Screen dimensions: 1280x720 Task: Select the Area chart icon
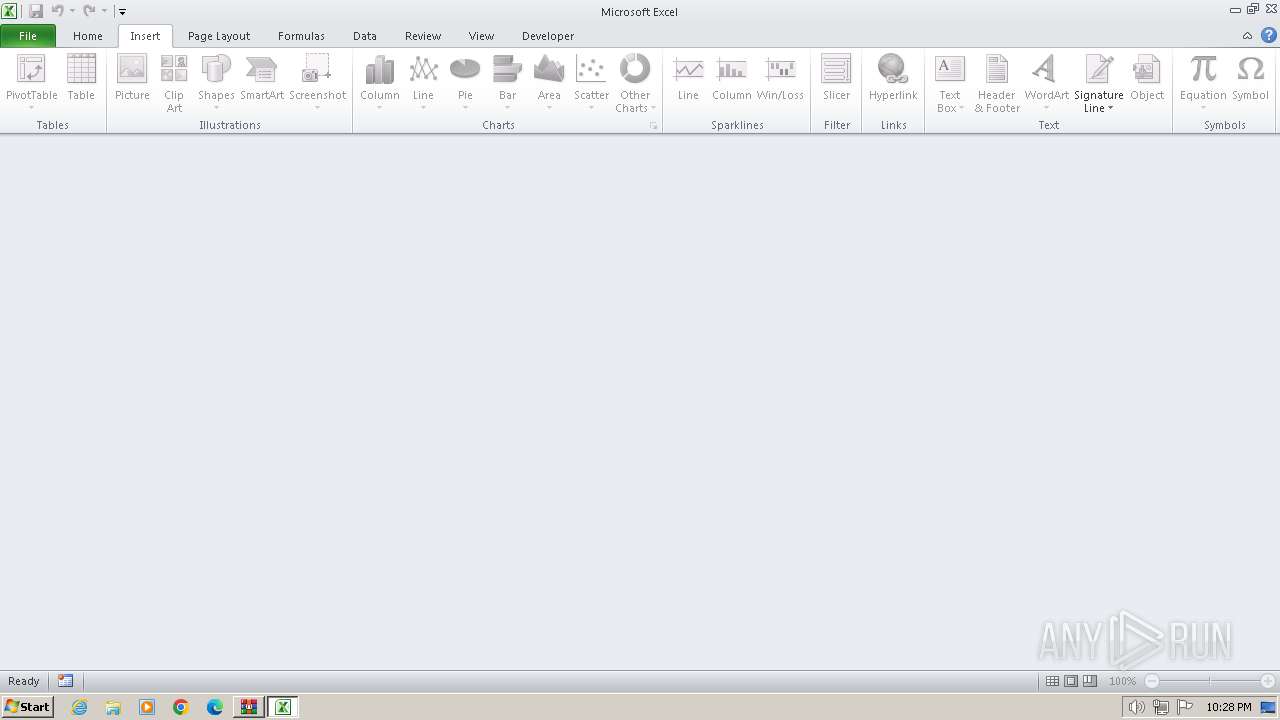coord(549,70)
